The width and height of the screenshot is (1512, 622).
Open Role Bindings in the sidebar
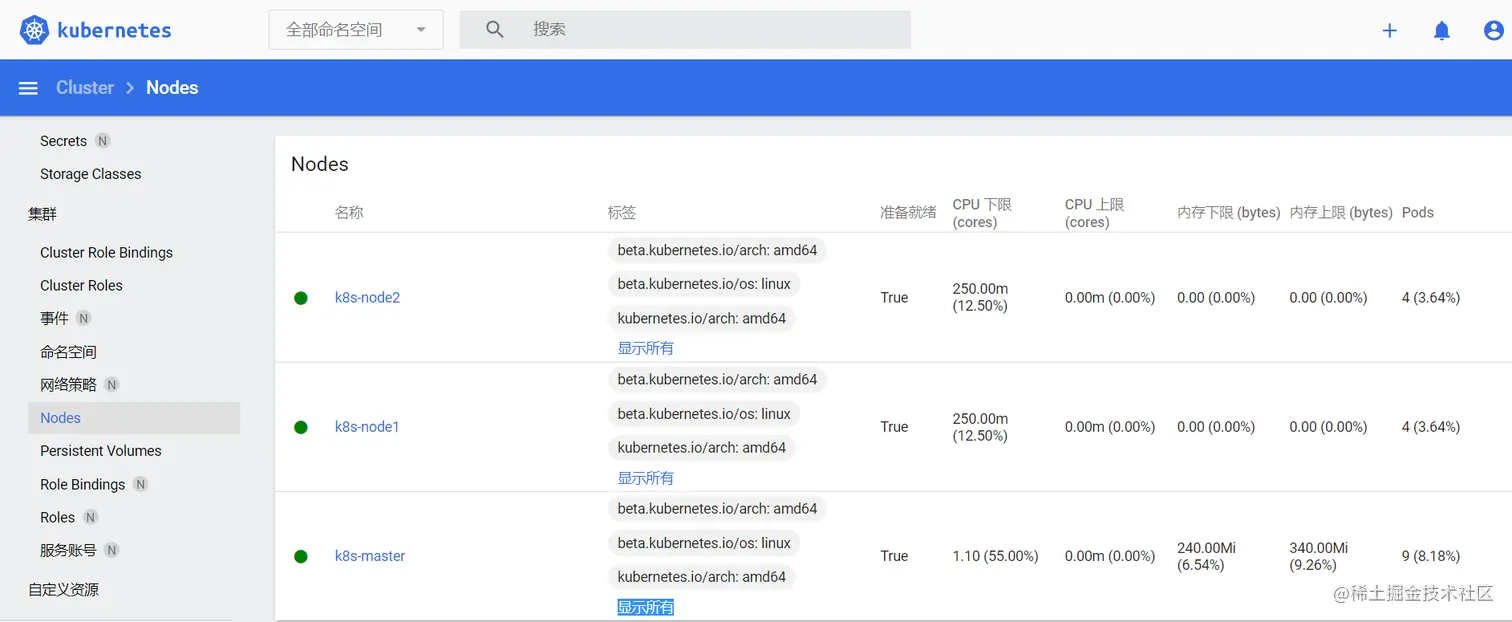click(82, 484)
